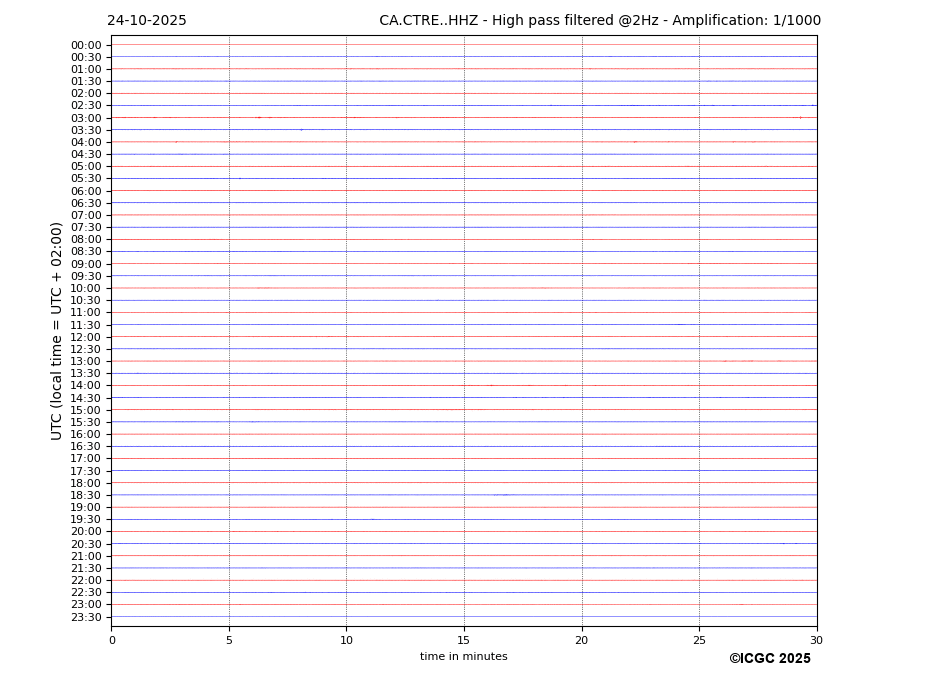This screenshot has height=696, width=927.
Task: Click the 30 minute x-axis tick label
Action: [x=817, y=641]
